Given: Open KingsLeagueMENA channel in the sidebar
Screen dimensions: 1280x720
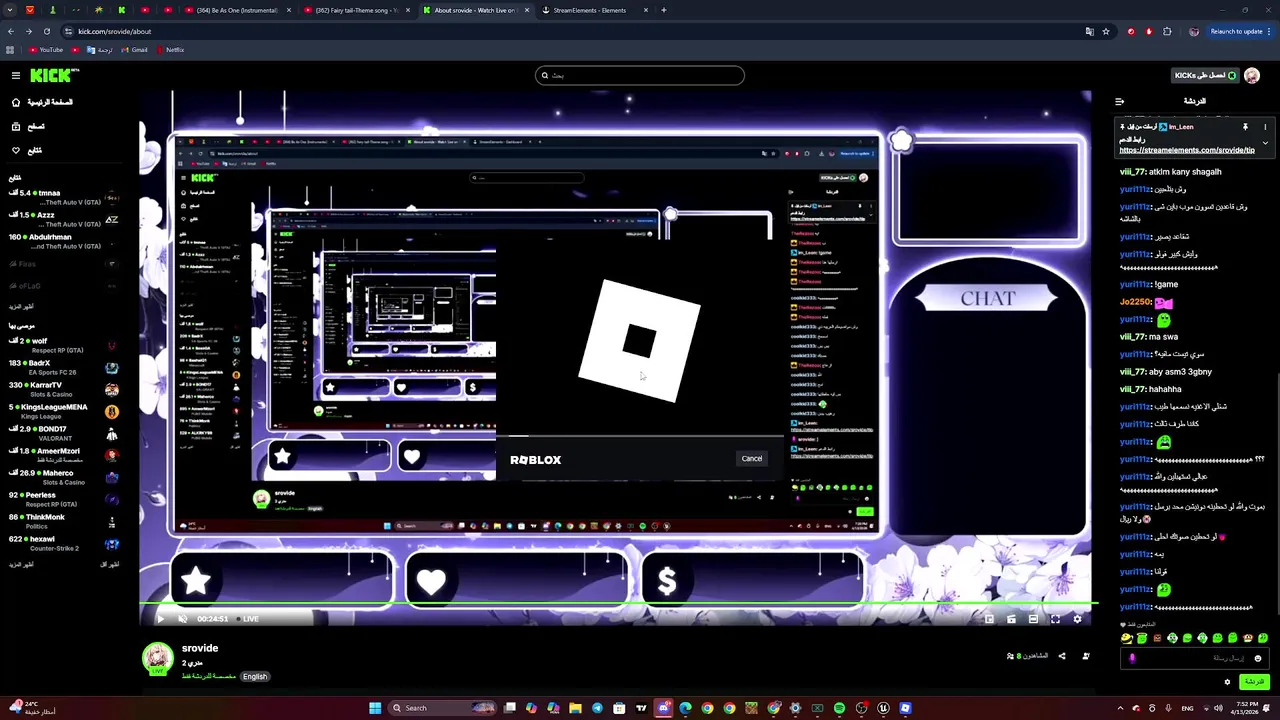Looking at the screenshot, I should tap(63, 411).
